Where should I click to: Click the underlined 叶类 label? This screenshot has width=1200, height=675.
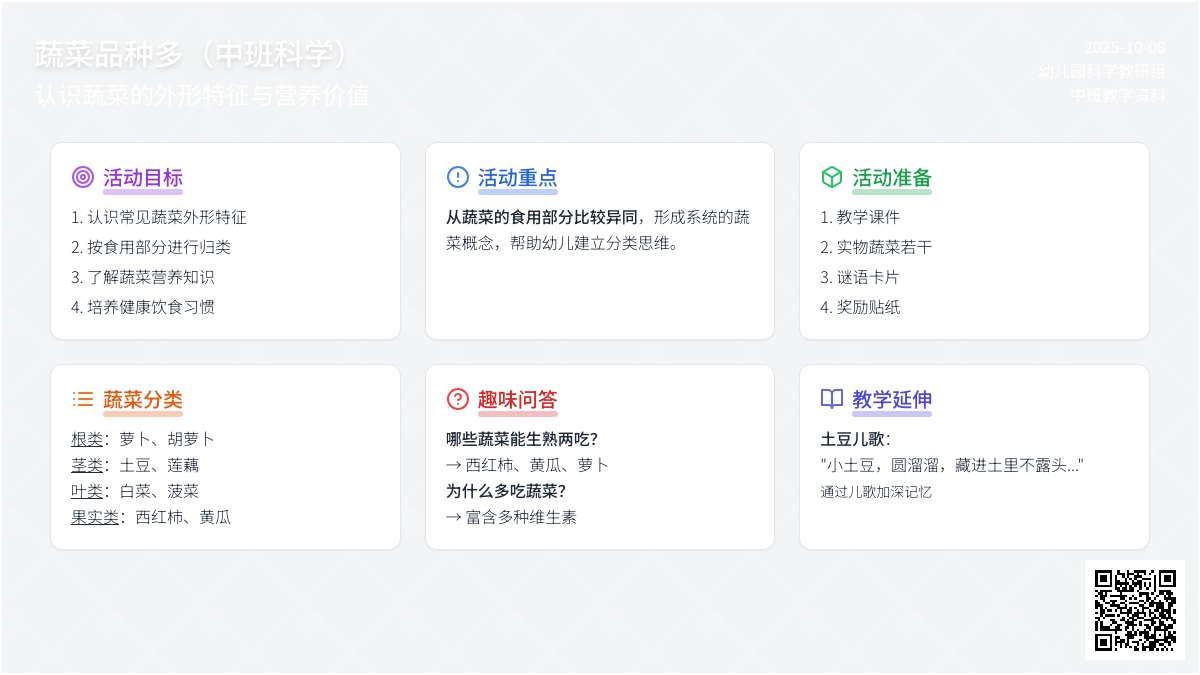point(86,491)
